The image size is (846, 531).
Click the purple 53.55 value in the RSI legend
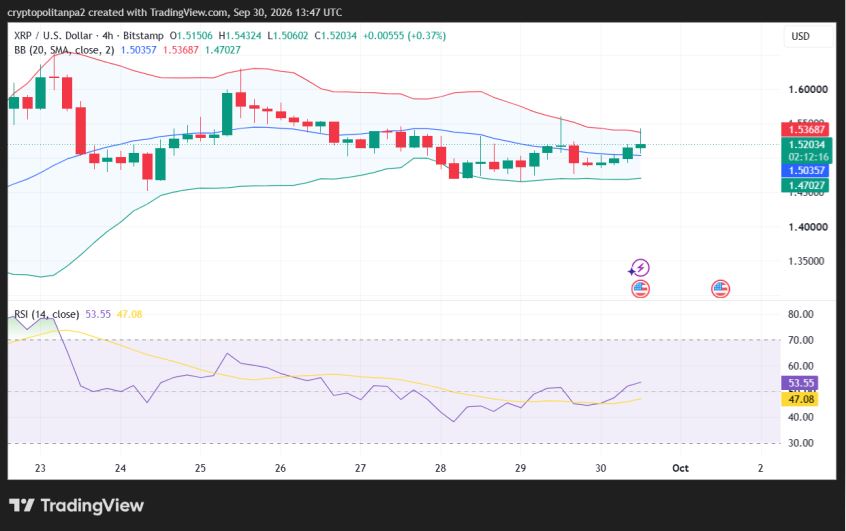(98, 314)
